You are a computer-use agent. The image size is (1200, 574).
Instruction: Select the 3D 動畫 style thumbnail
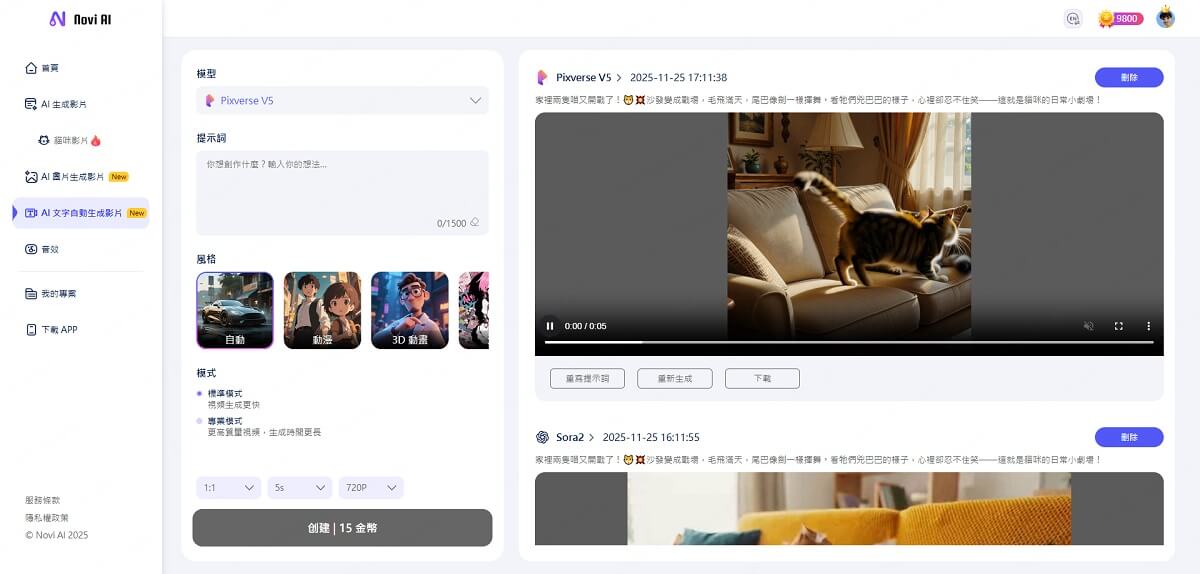point(410,310)
